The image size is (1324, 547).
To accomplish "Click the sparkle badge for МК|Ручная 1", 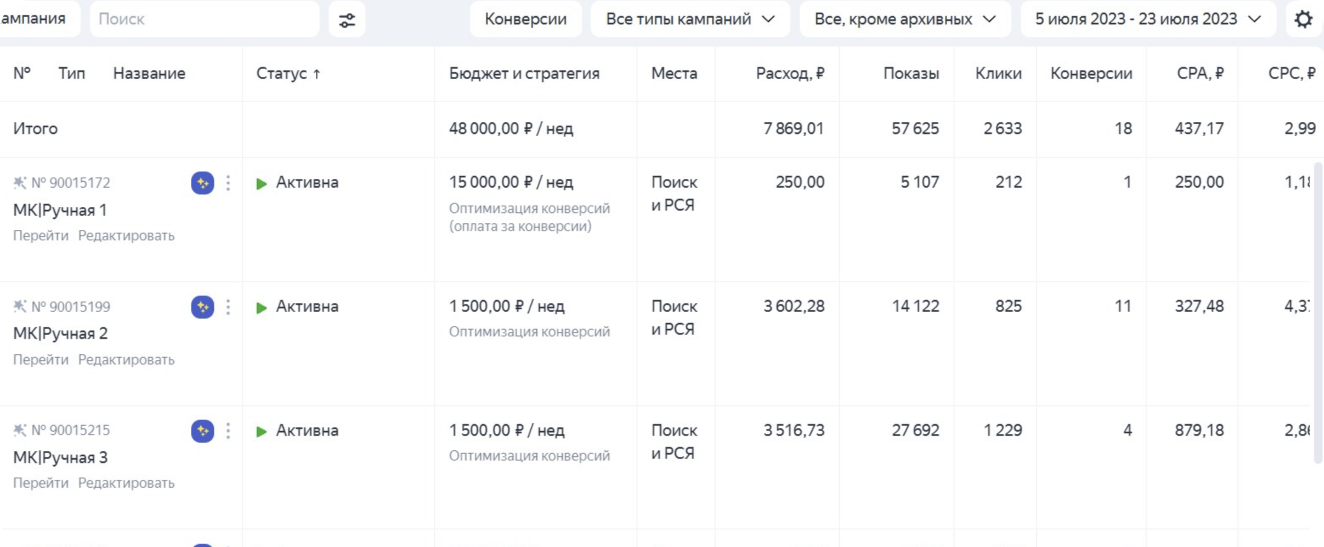I will point(203,183).
